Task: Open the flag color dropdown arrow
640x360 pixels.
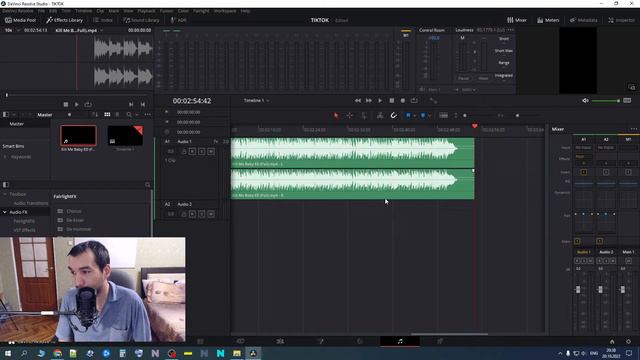Action: tap(414, 116)
